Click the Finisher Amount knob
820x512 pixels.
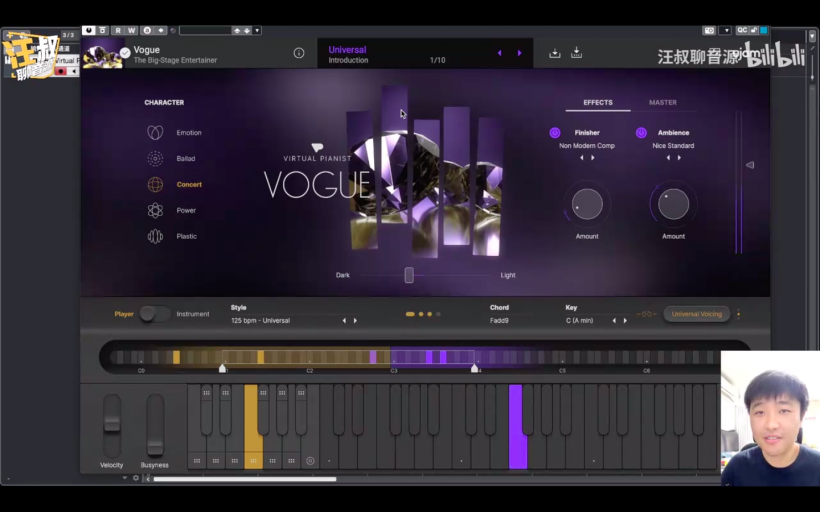[x=587, y=204]
